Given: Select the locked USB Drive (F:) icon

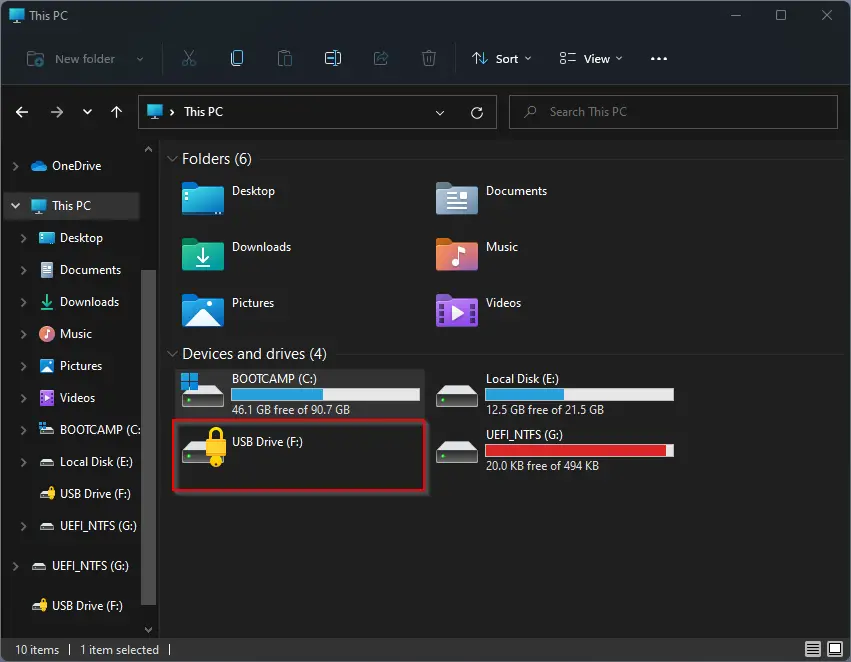Looking at the screenshot, I should point(205,447).
